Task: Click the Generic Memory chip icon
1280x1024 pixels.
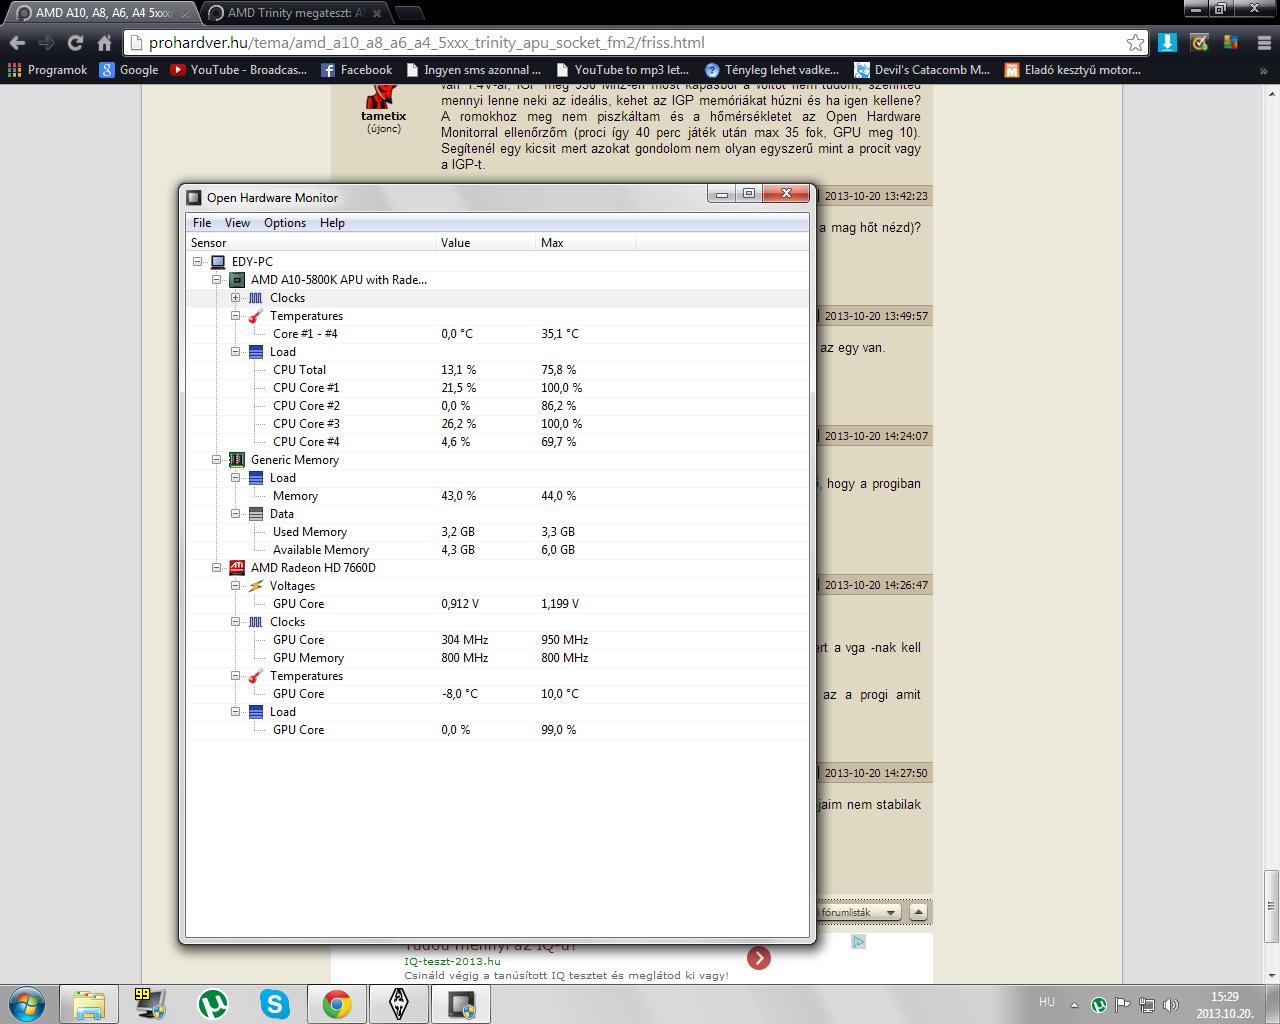Action: [237, 460]
